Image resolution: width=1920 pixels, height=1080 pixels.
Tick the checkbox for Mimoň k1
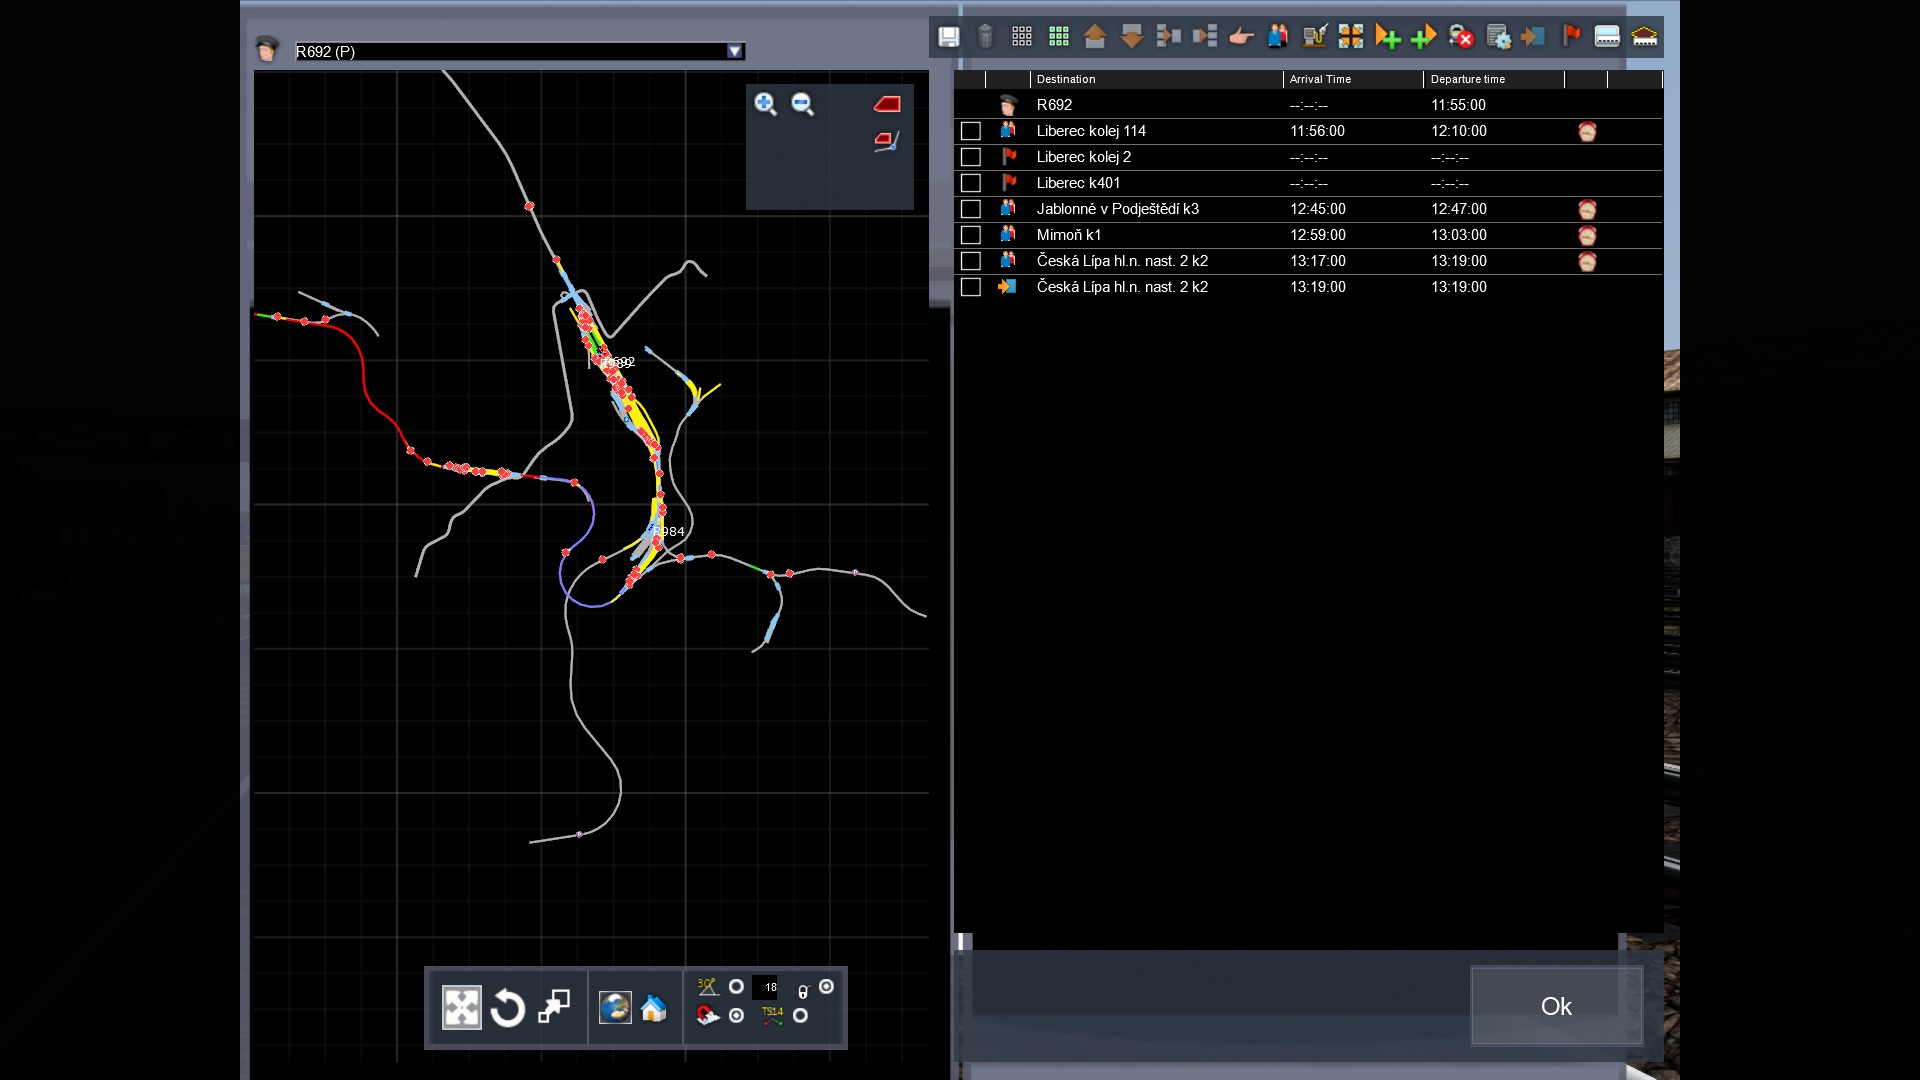coord(971,235)
